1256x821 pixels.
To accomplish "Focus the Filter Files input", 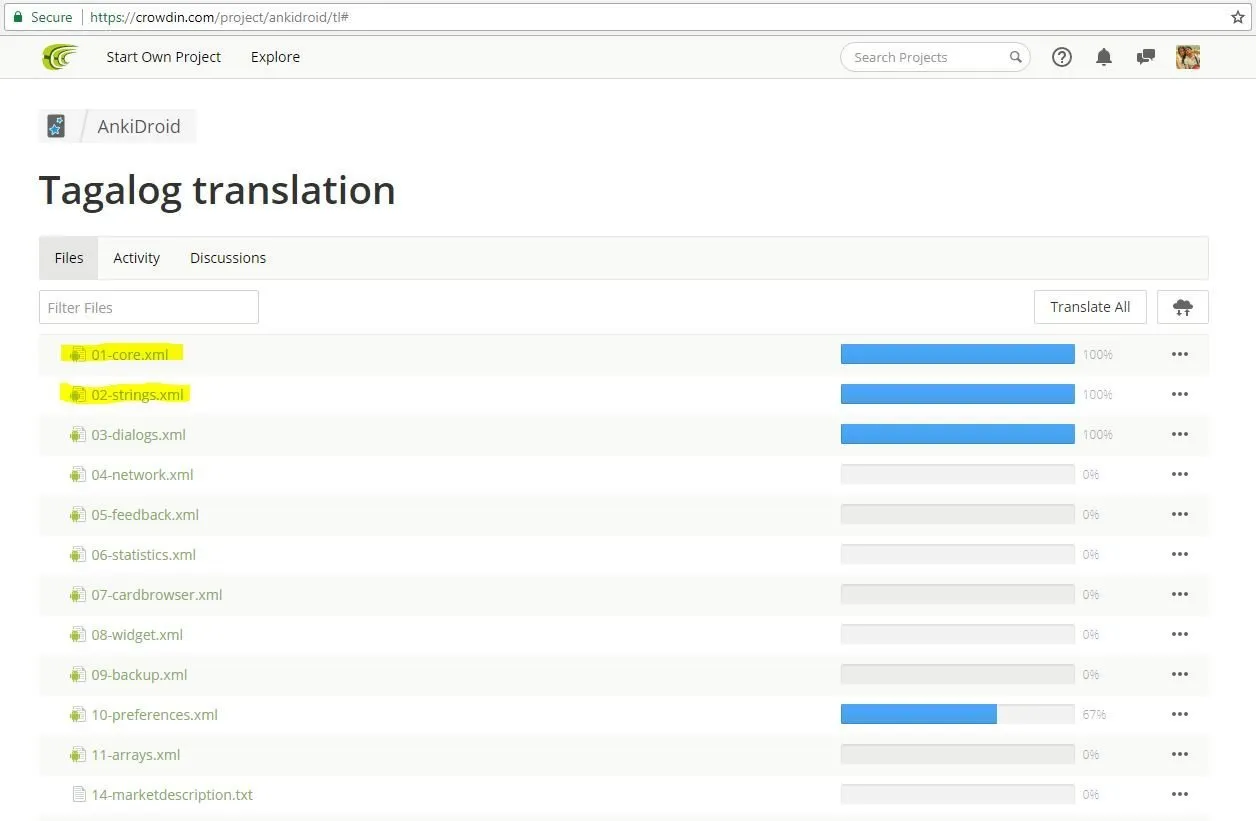I will coord(149,307).
